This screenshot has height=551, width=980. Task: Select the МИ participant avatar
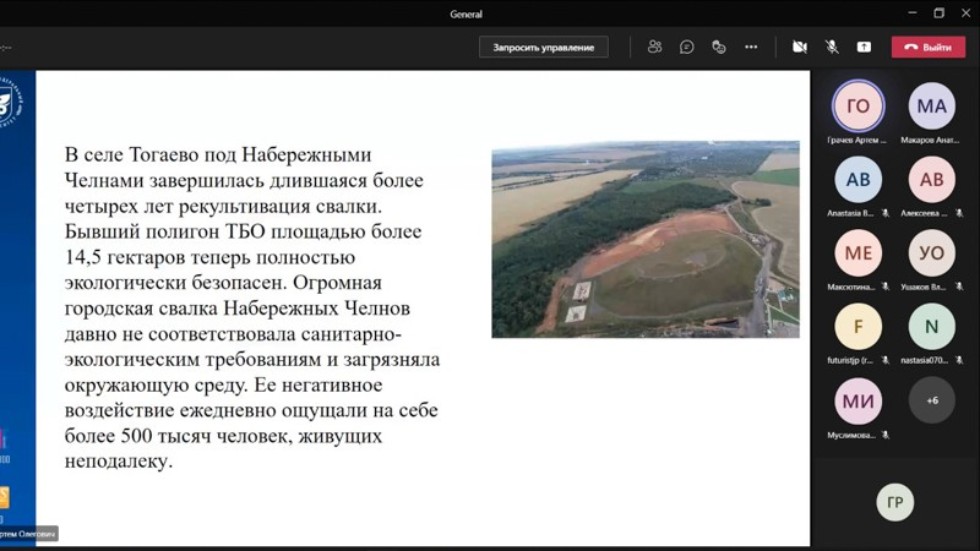[x=858, y=400]
